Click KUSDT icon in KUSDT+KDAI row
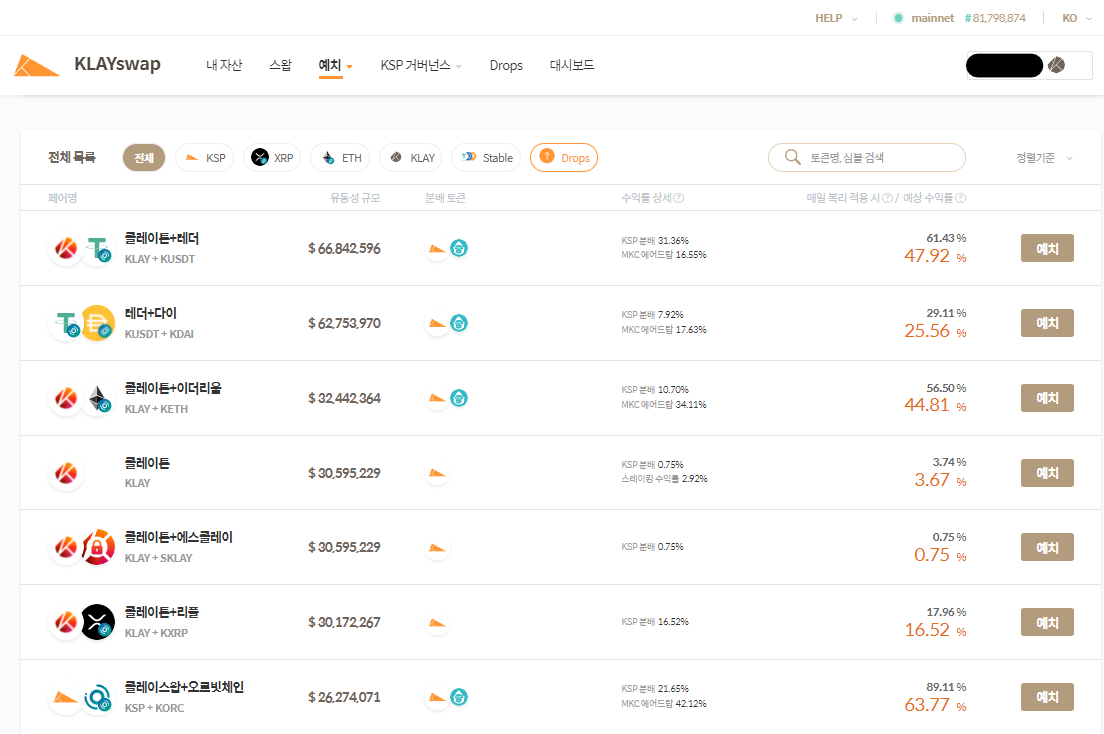1104x734 pixels. [66, 323]
